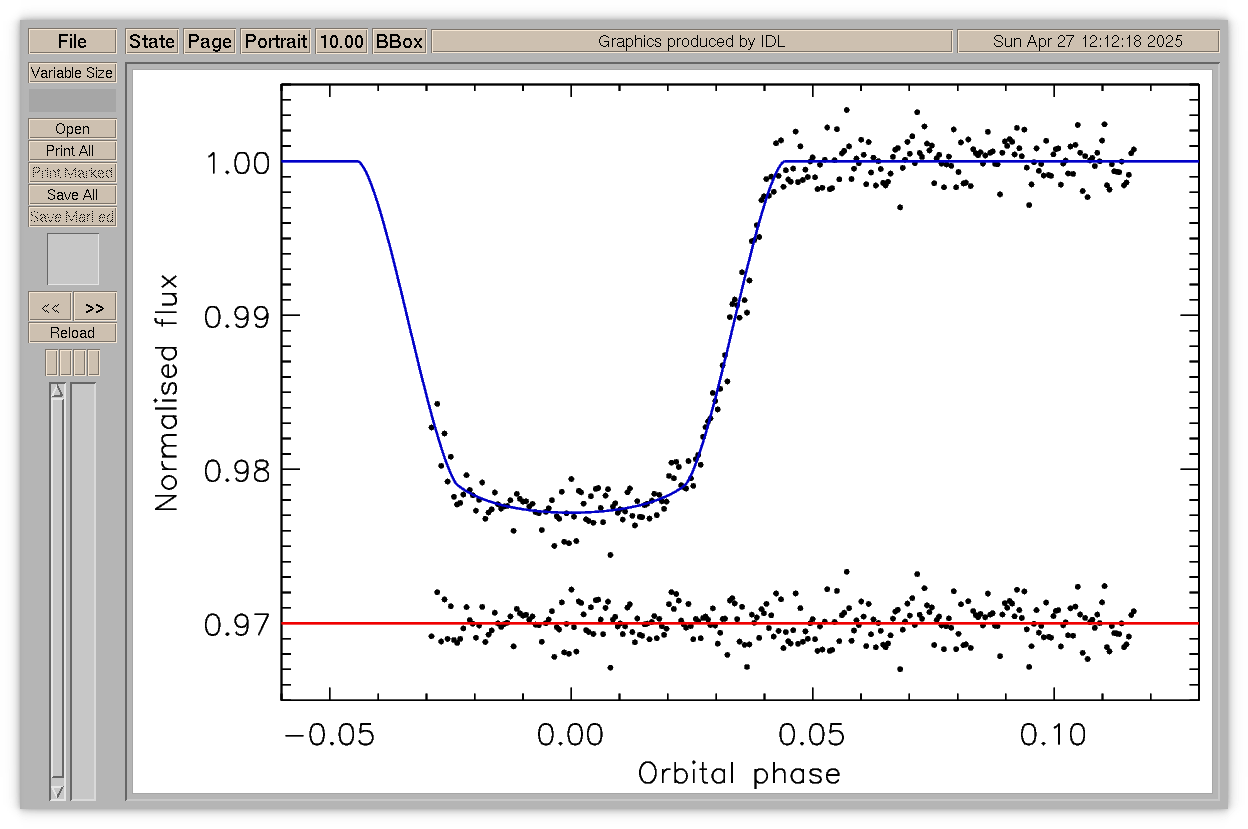Click the scrollbar up arrow
The image size is (1248, 829).
[57, 391]
